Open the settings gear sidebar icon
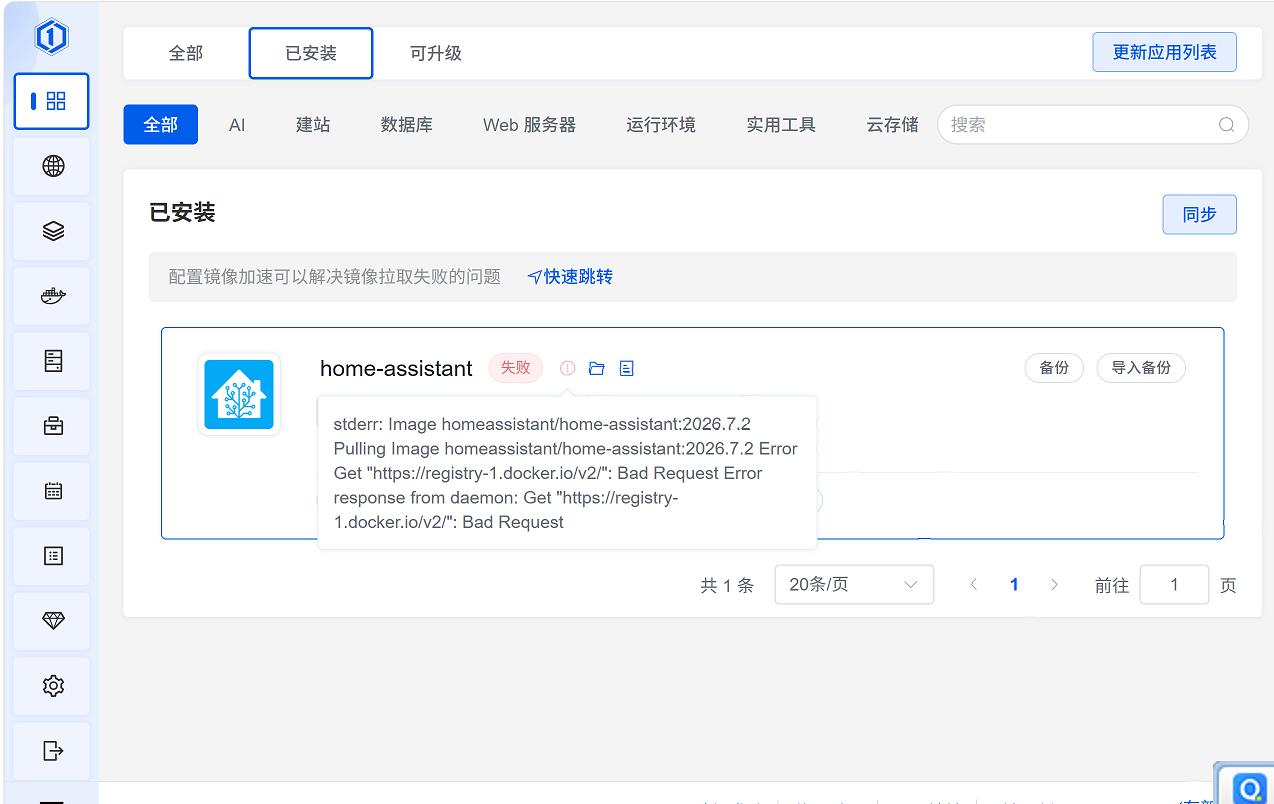The image size is (1274, 804). pyautogui.click(x=53, y=686)
